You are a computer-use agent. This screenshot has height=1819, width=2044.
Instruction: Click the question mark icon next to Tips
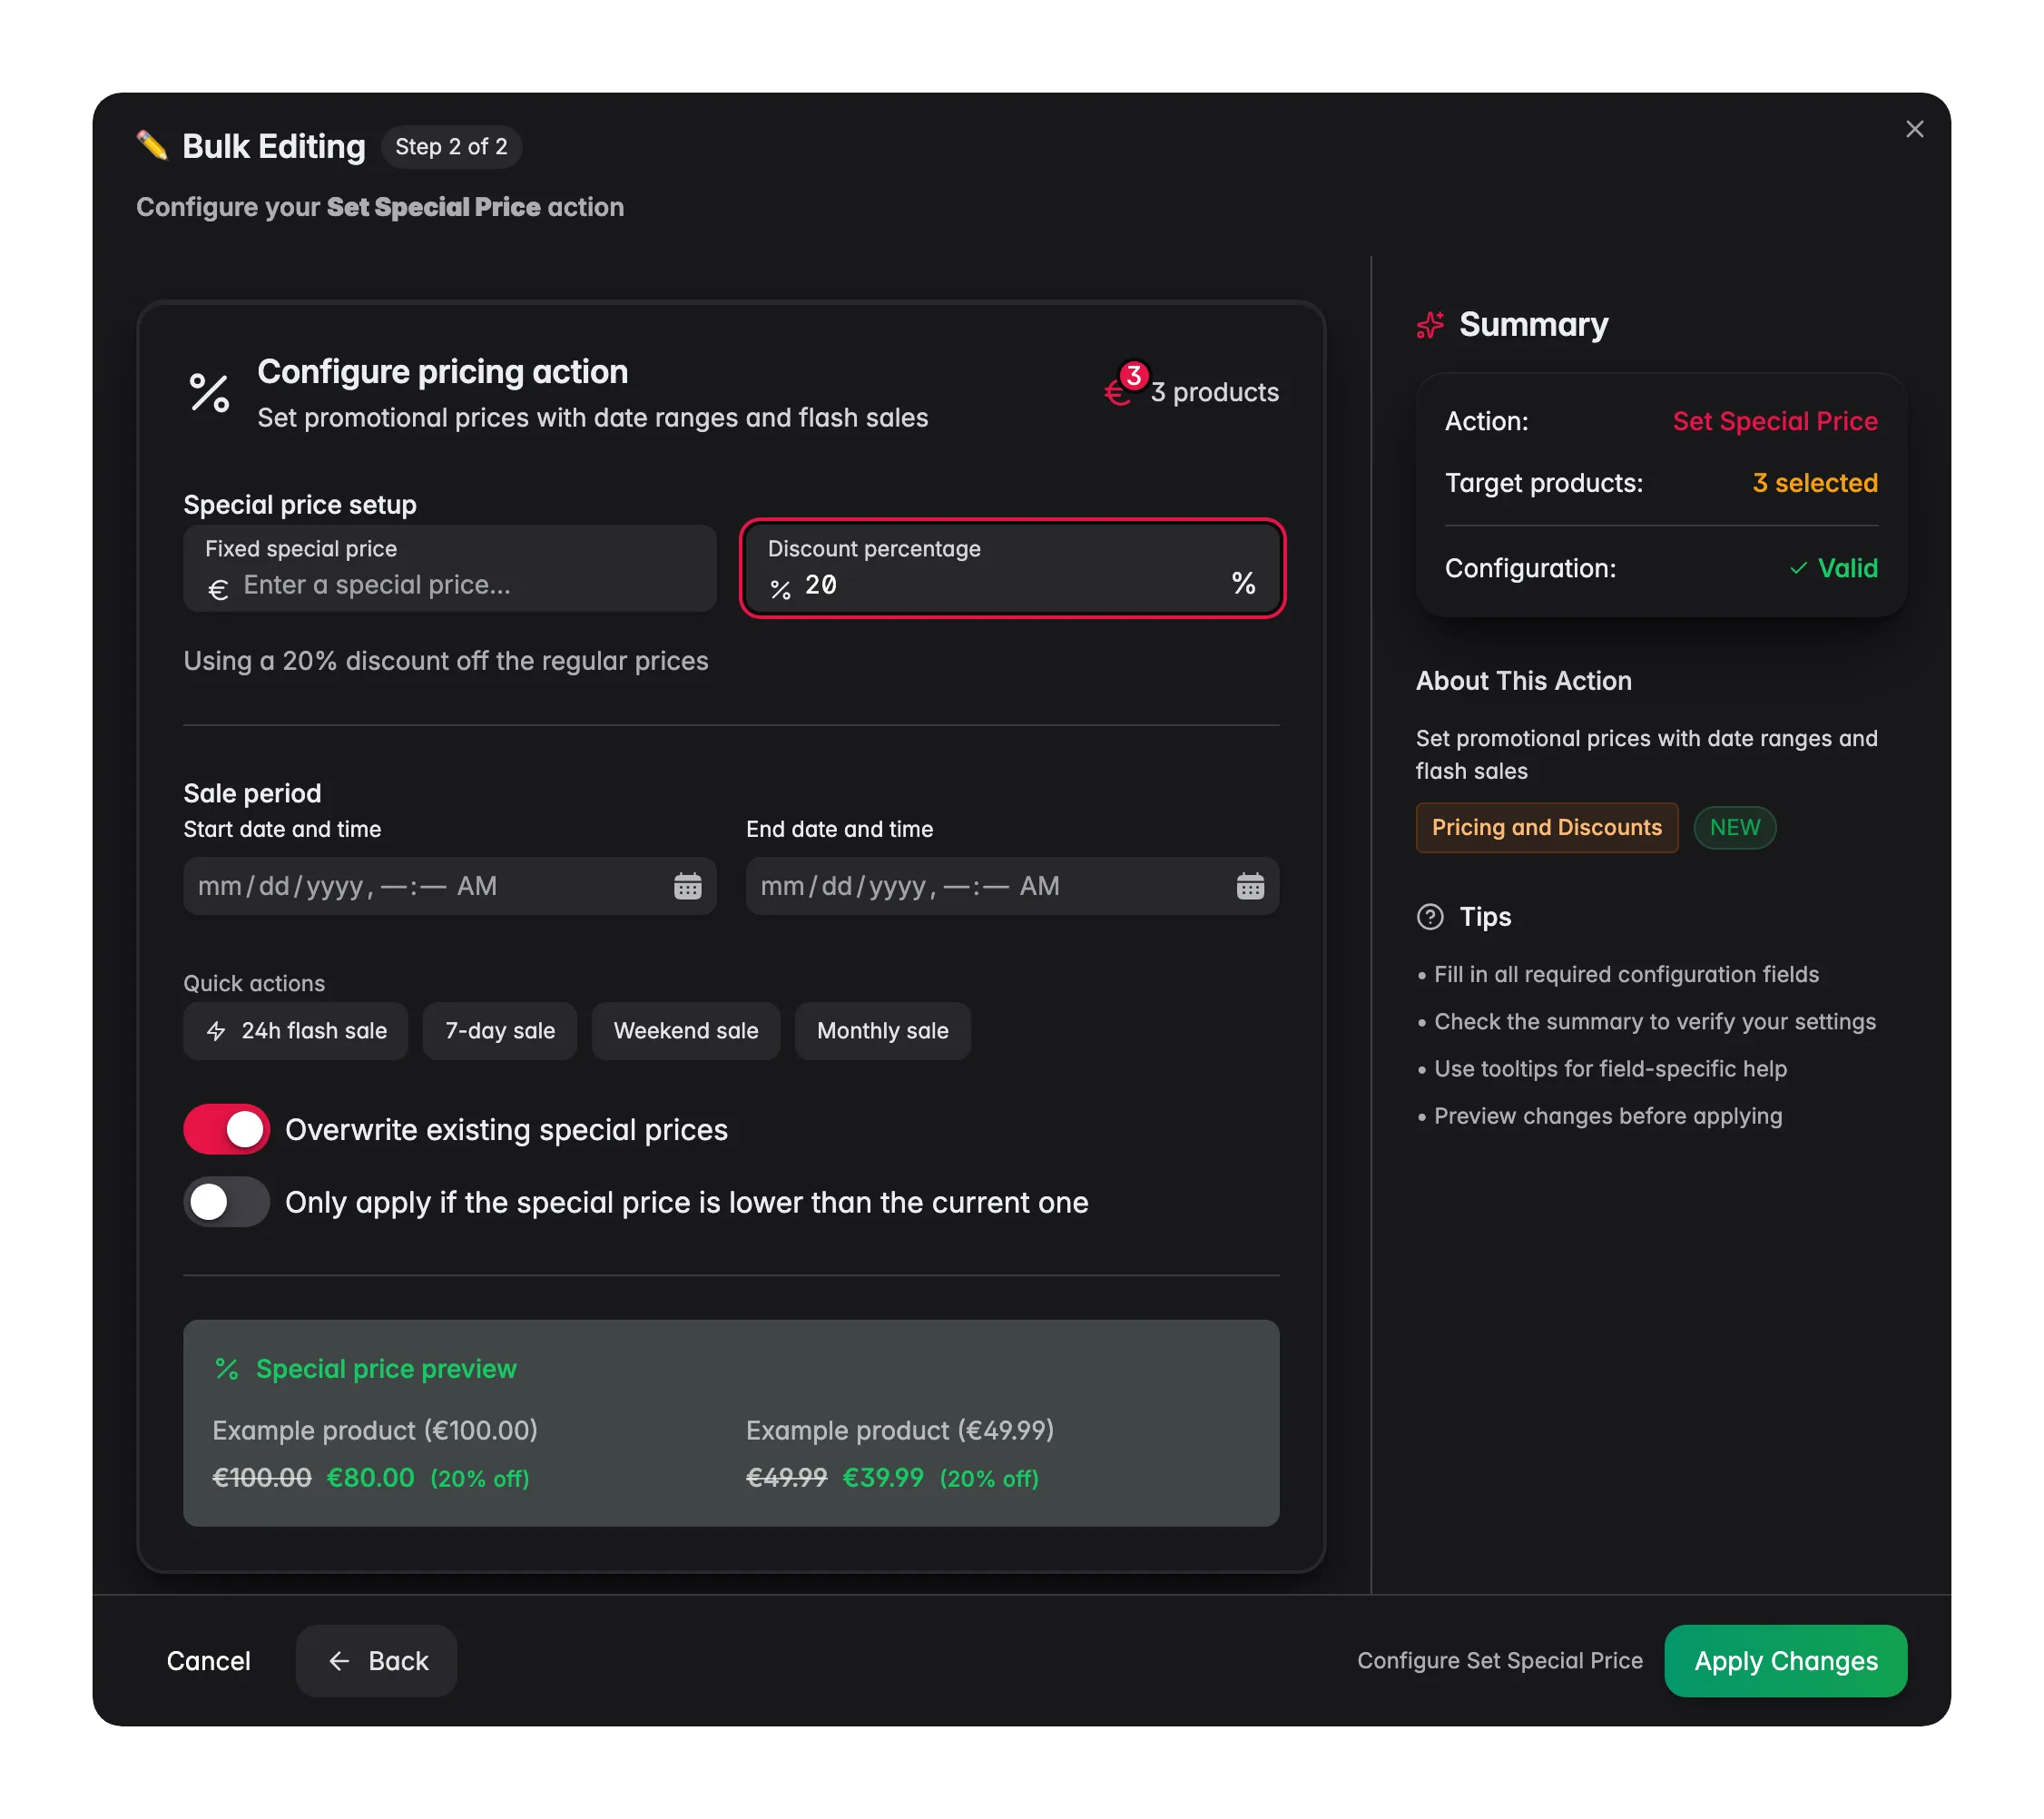point(1430,917)
